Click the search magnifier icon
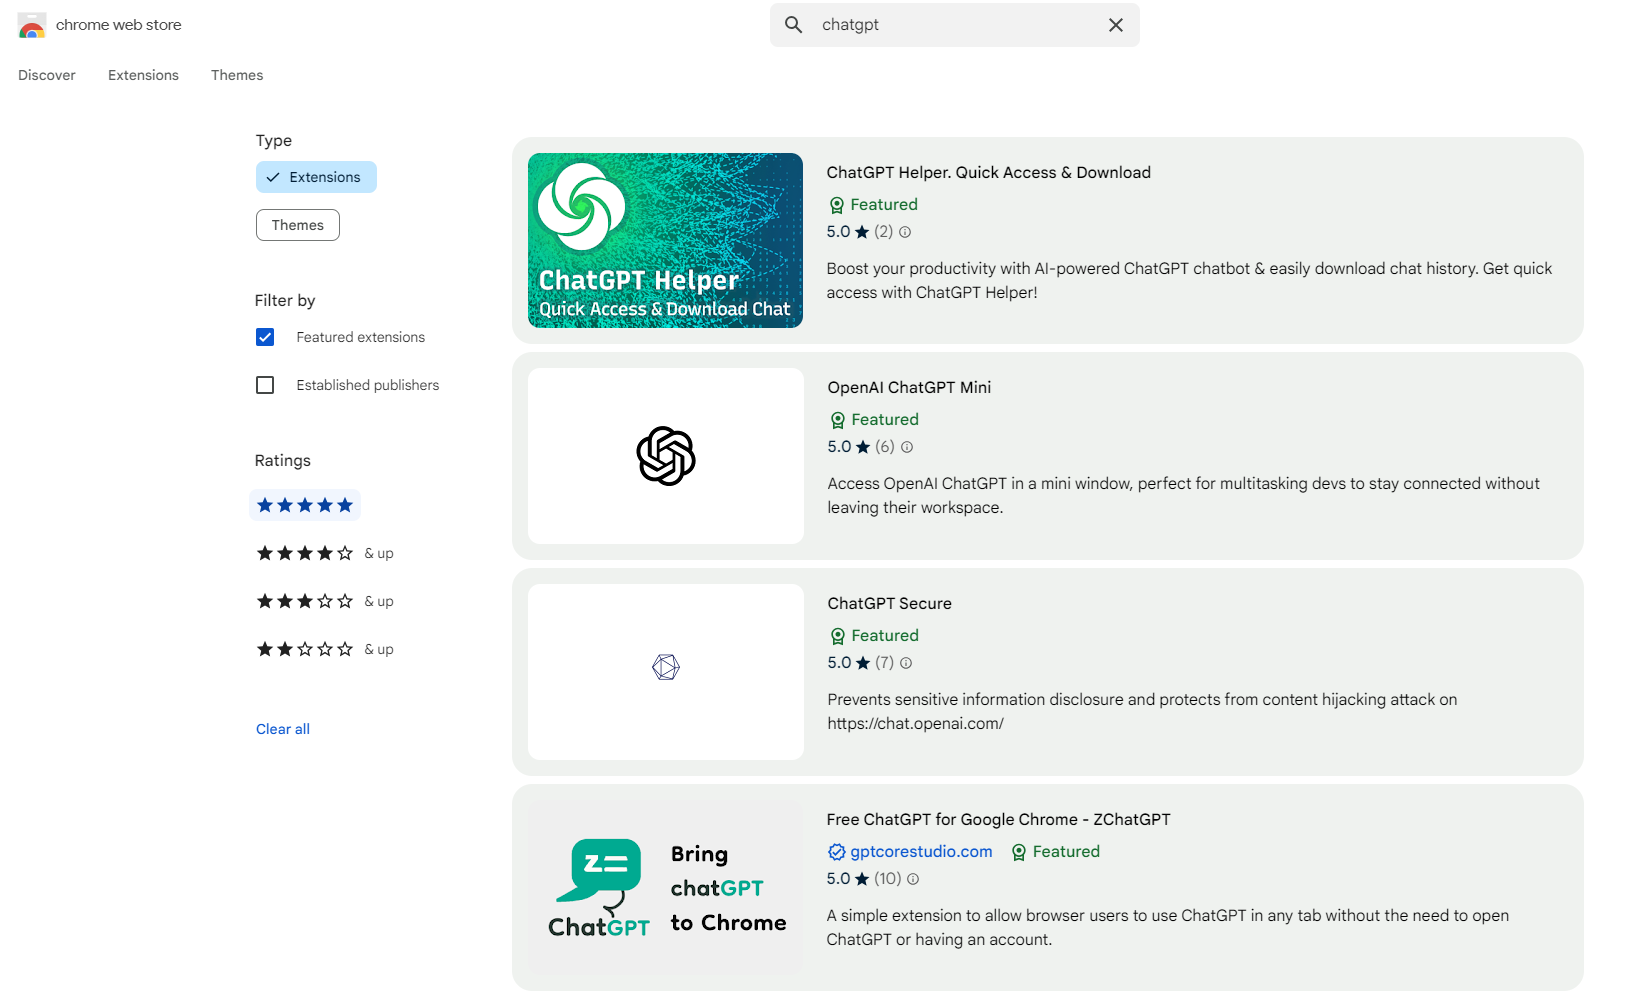The width and height of the screenshot is (1643, 998). 793,24
